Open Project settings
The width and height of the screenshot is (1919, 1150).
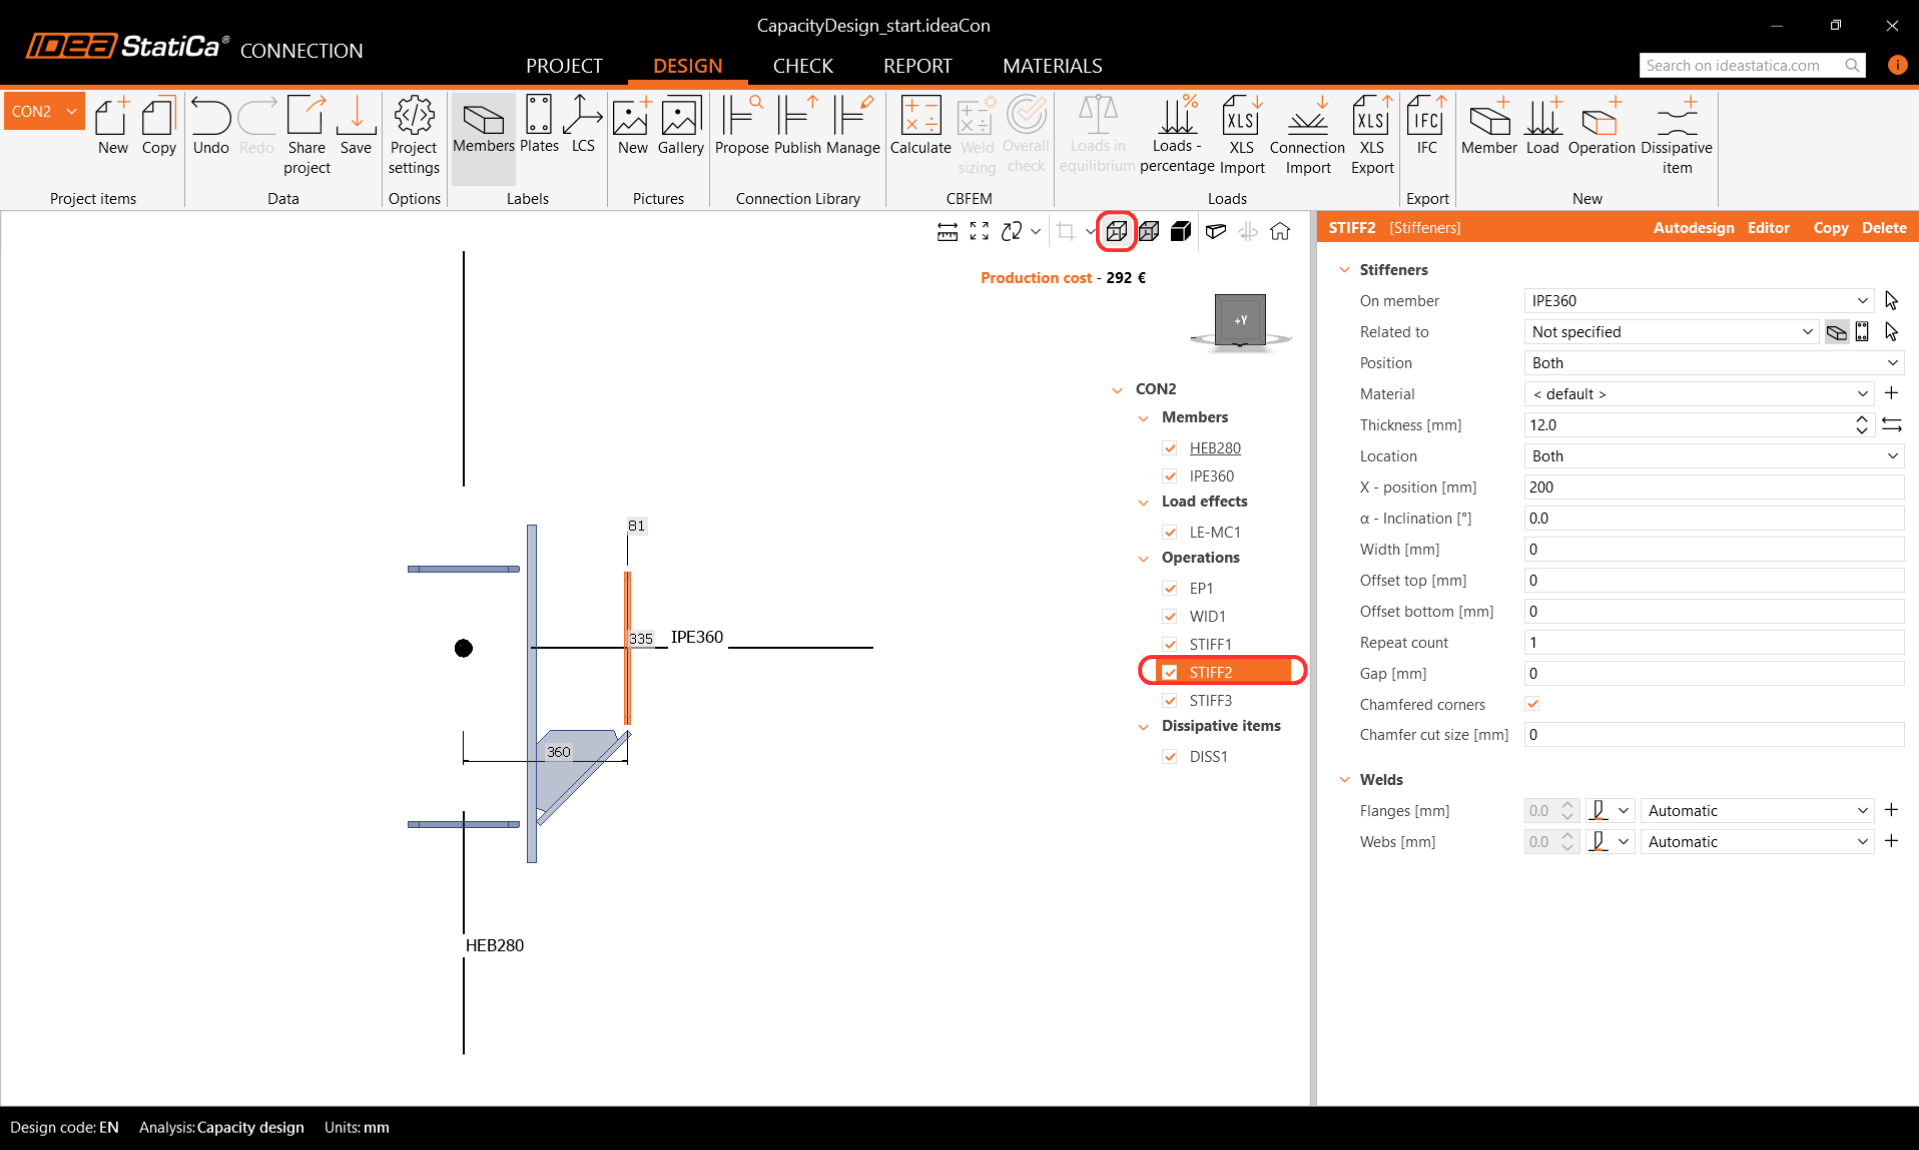coord(413,136)
